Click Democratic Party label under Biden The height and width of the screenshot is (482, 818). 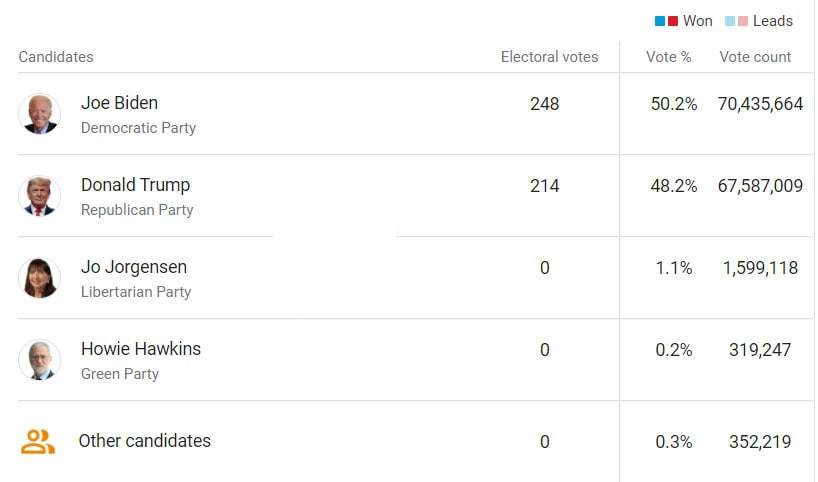click(138, 128)
